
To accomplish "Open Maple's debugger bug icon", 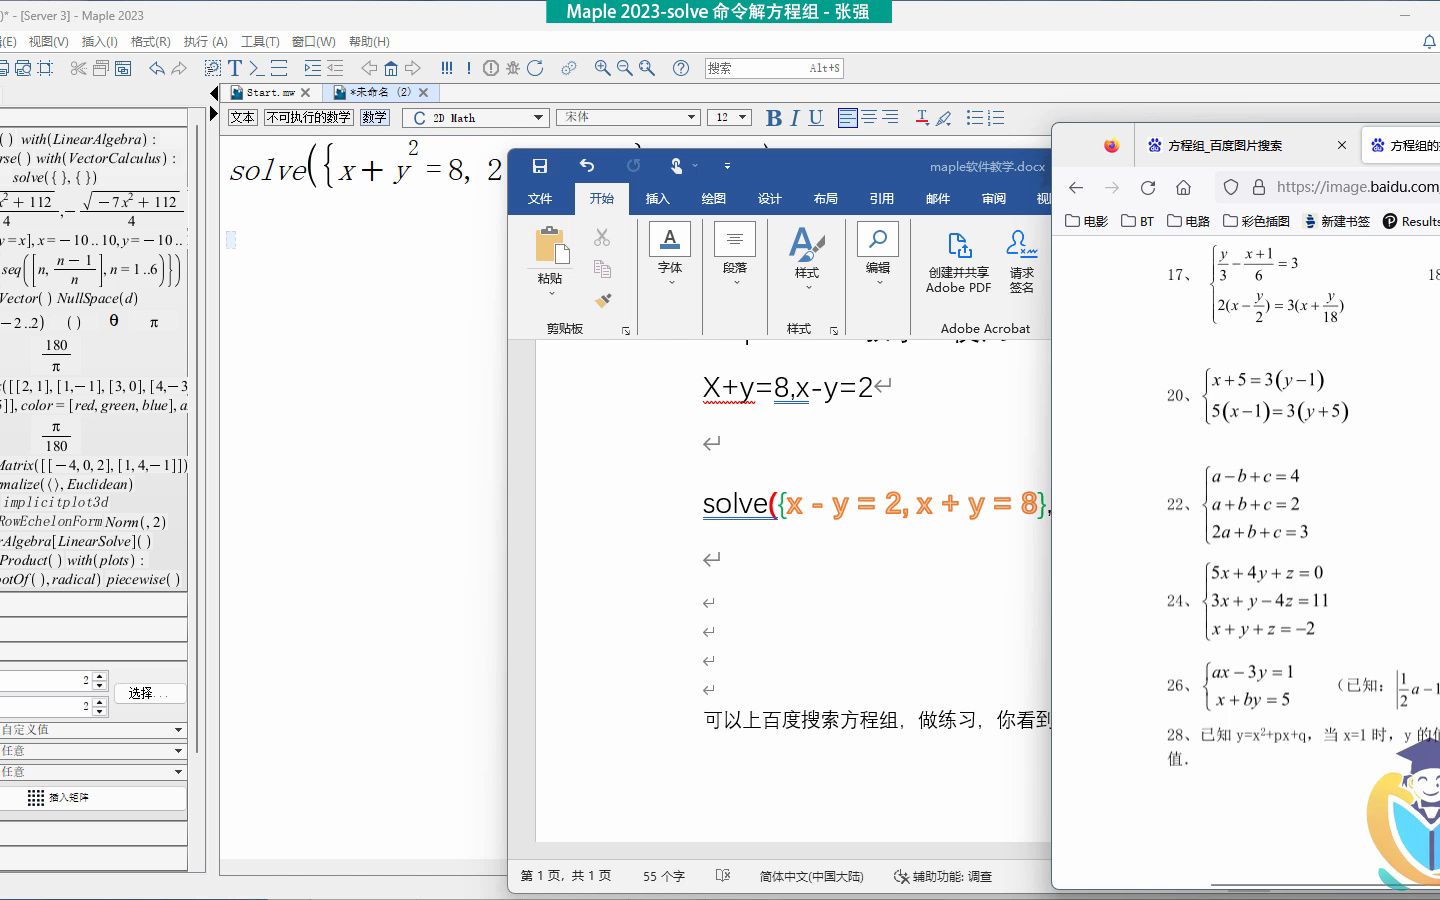I will (x=512, y=68).
